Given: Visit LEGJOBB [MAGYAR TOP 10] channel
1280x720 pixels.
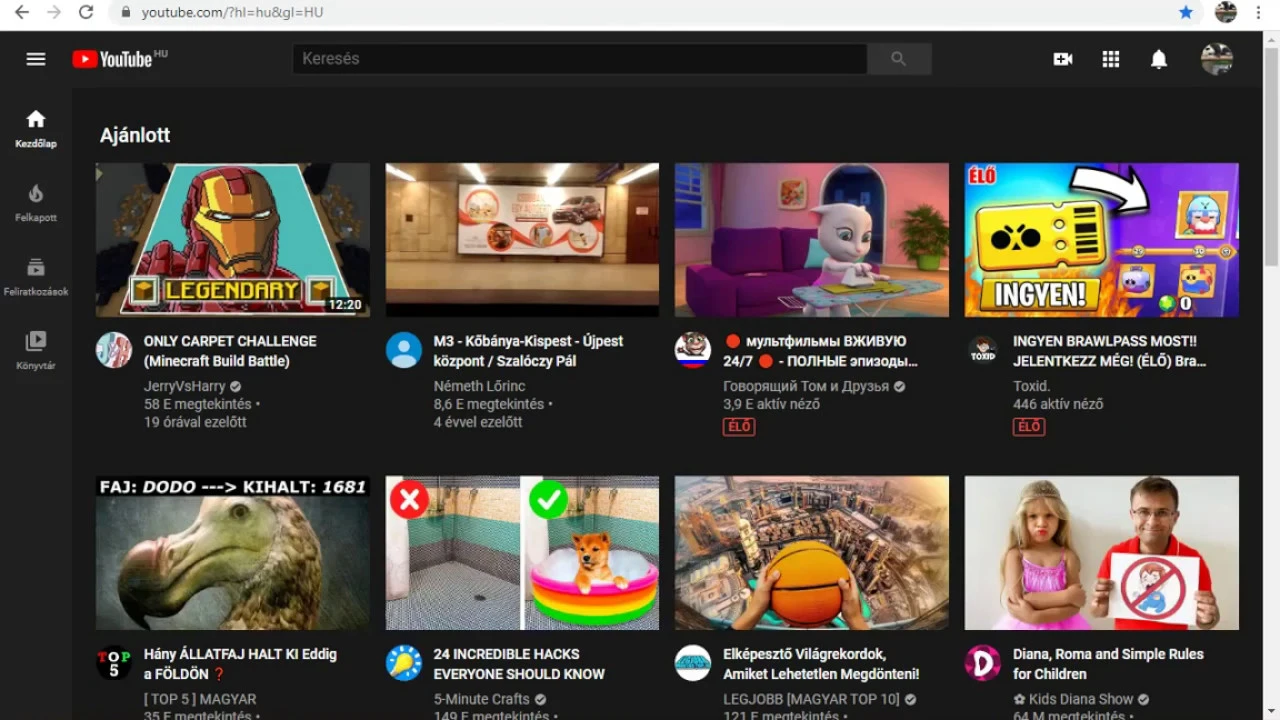Looking at the screenshot, I should (x=811, y=699).
